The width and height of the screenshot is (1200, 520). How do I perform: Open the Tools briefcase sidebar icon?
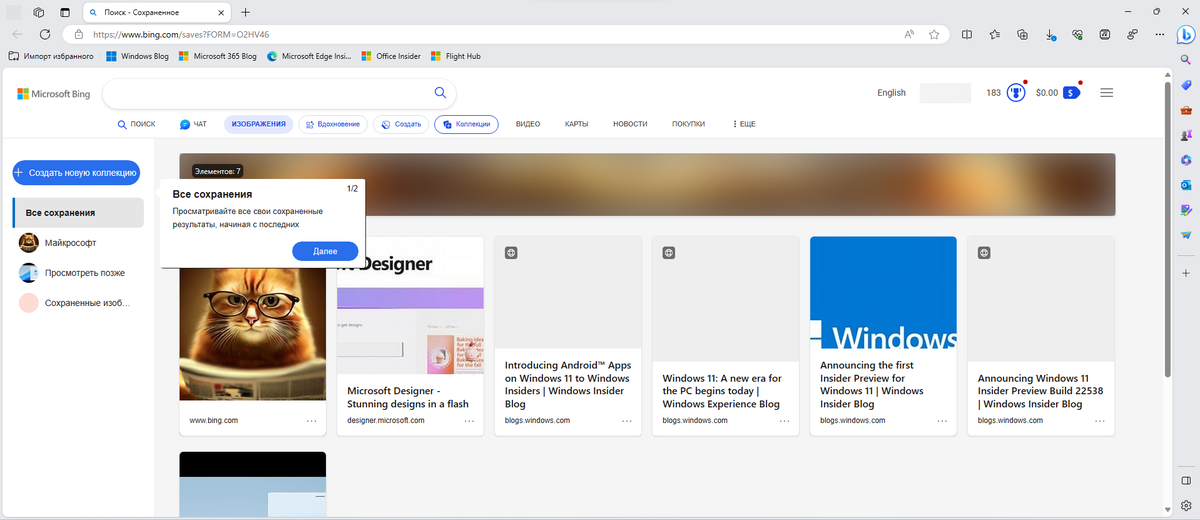(1186, 109)
